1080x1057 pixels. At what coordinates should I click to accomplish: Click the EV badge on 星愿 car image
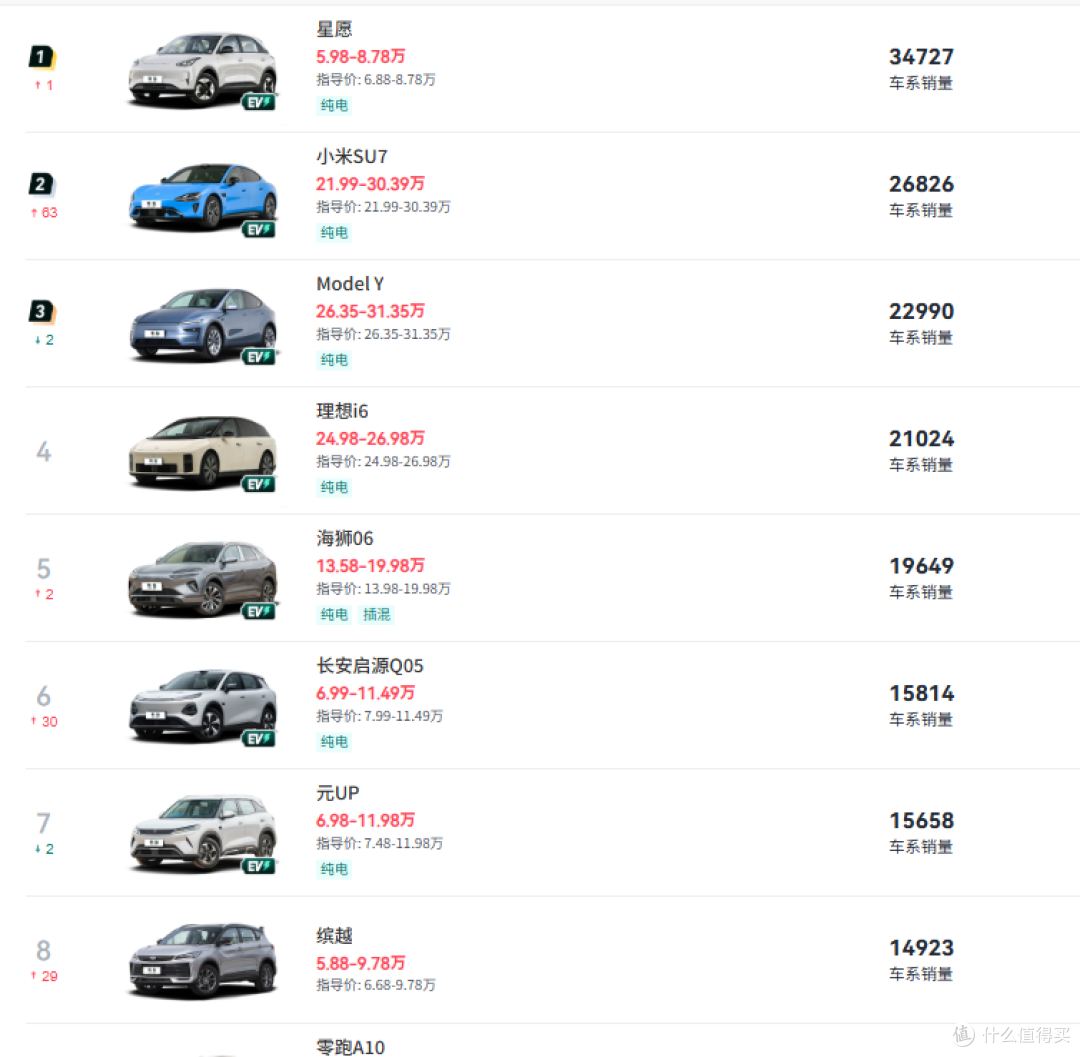259,103
